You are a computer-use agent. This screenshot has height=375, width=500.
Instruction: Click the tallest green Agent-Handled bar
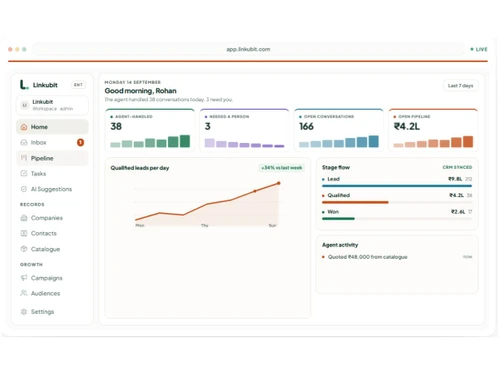(185, 141)
